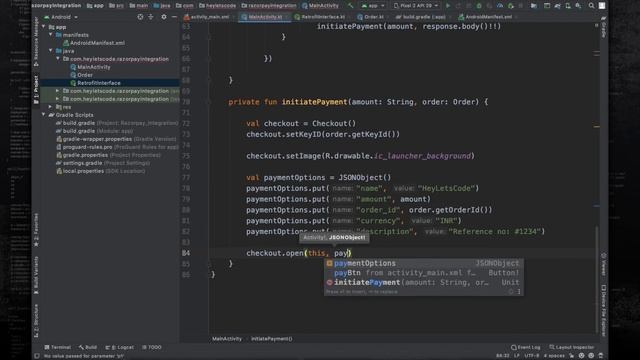Click the razorpayintegration breadcrumb in the navigation bar

[x=269, y=6]
